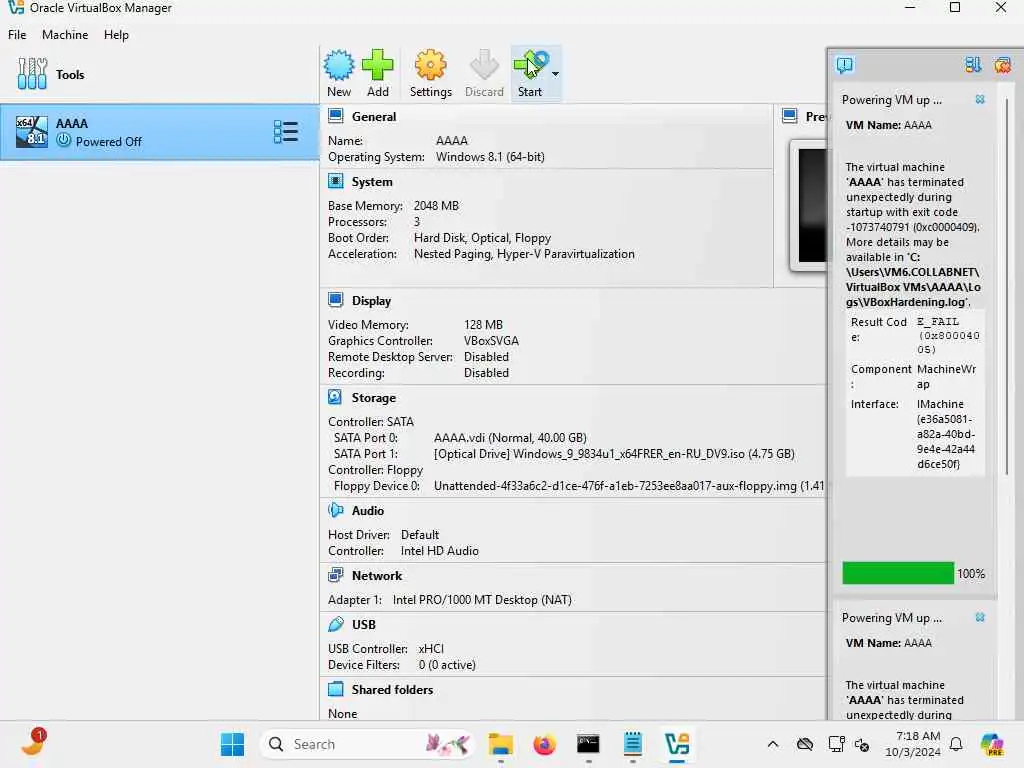1024x768 pixels.
Task: Click the New virtual machine toolbar icon
Action: tap(339, 65)
